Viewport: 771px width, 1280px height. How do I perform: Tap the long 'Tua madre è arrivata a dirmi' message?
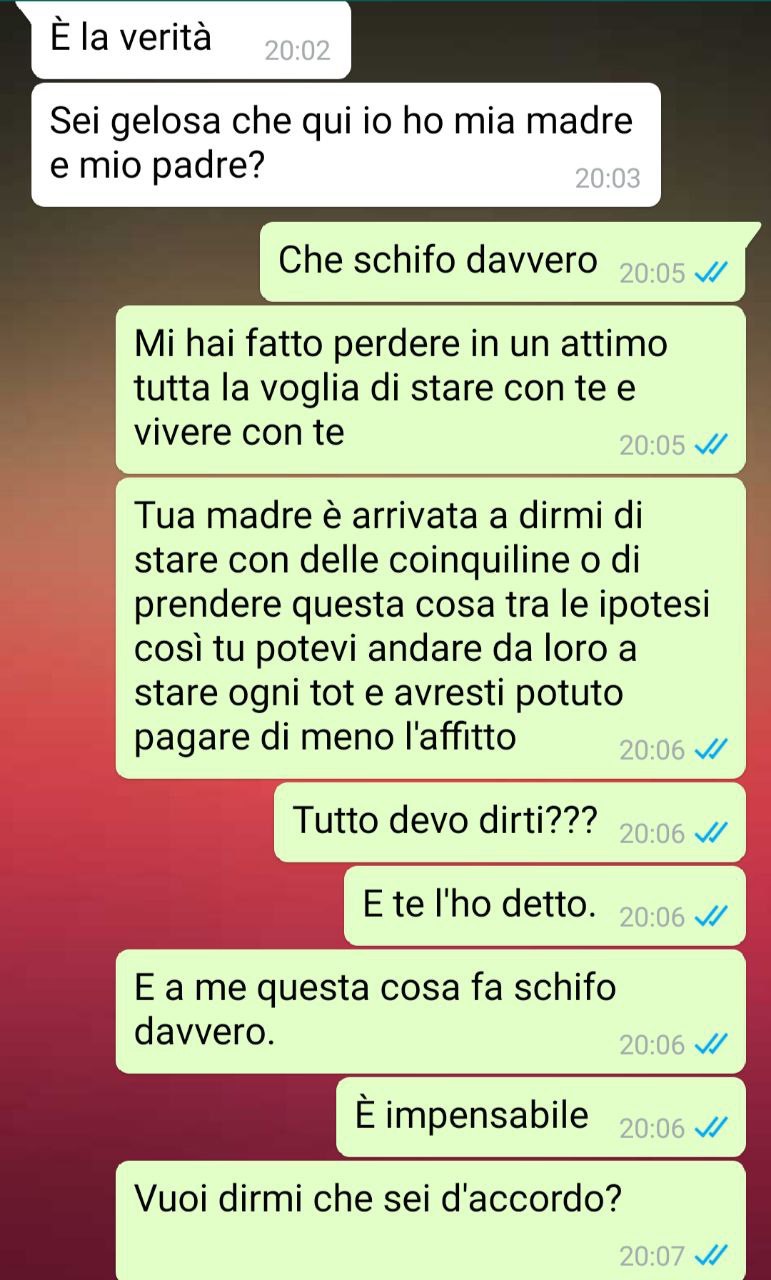431,628
